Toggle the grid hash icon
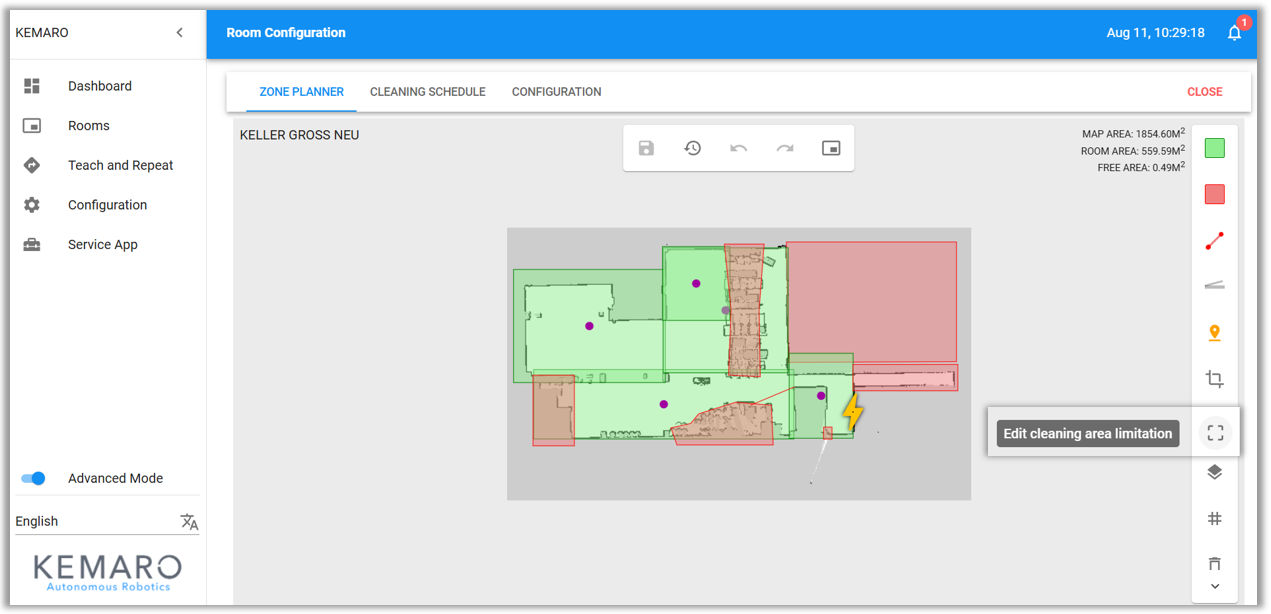Image resolution: width=1271 pixels, height=614 pixels. [1214, 518]
